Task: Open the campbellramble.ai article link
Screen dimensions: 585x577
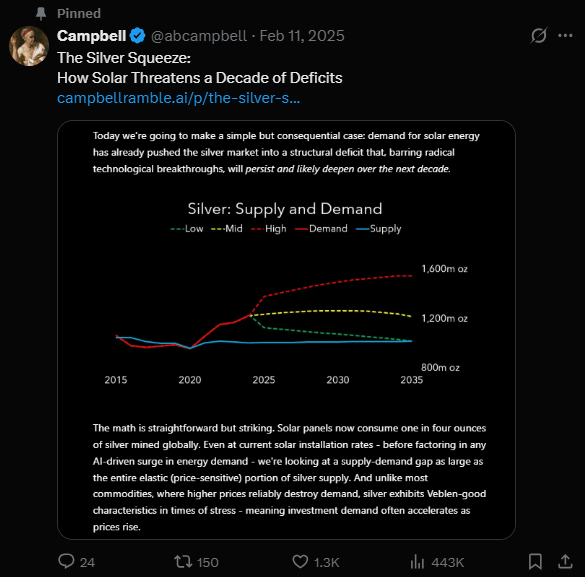Action: coord(178,98)
